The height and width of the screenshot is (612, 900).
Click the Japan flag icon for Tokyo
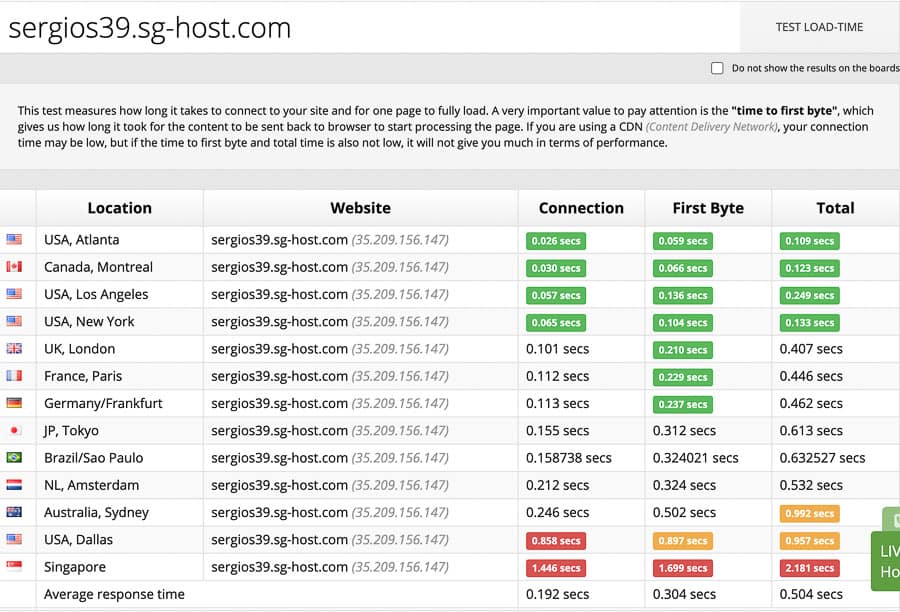tap(14, 431)
